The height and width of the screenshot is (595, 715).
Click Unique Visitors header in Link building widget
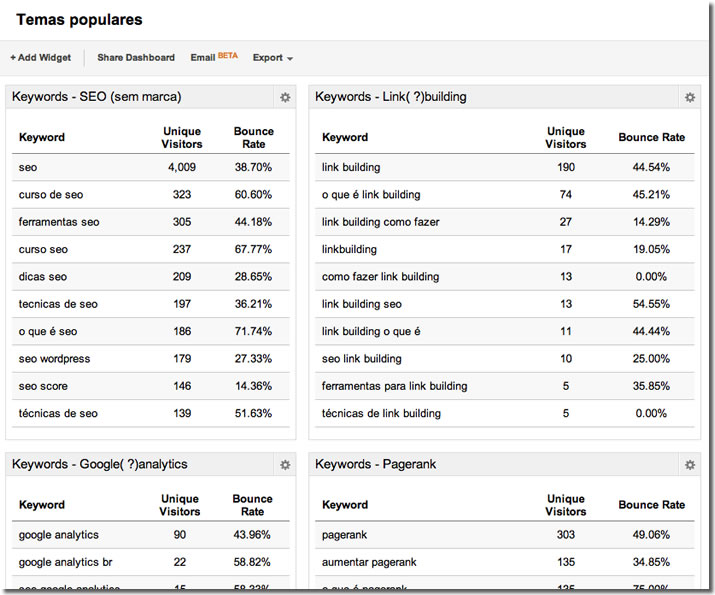[x=566, y=138]
